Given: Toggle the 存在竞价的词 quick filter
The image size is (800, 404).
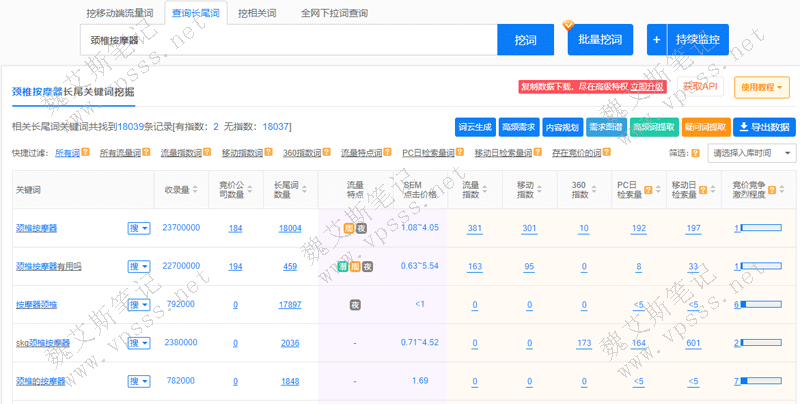Looking at the screenshot, I should pyautogui.click(x=576, y=153).
